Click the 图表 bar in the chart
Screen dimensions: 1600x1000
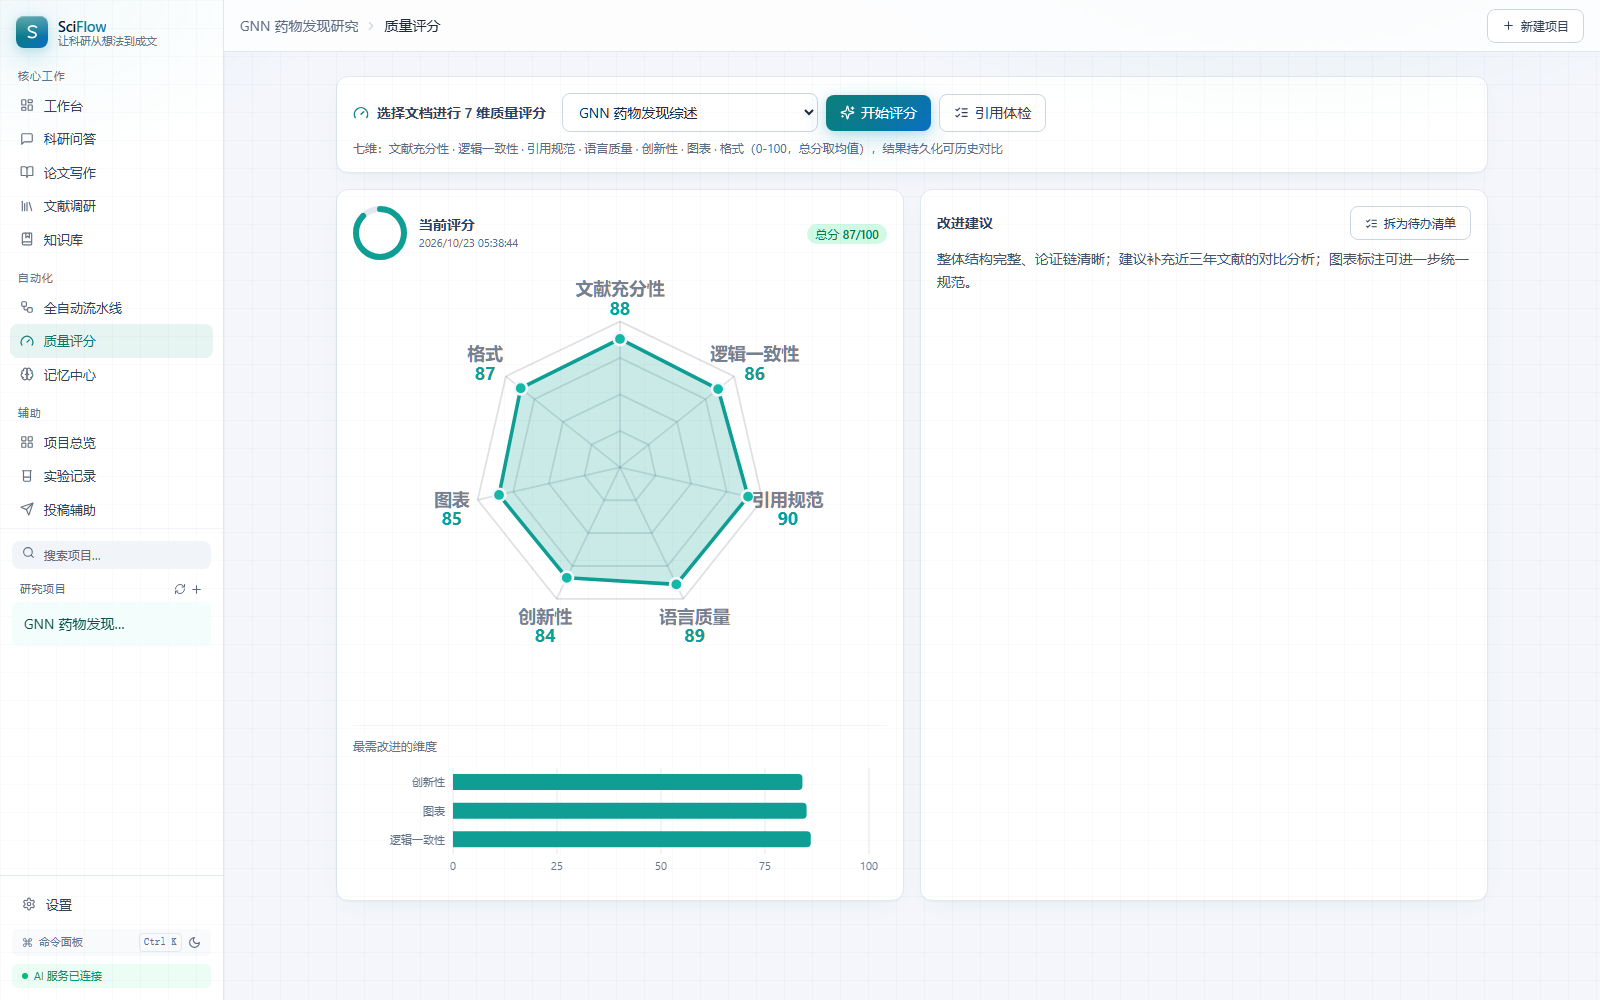click(x=629, y=811)
